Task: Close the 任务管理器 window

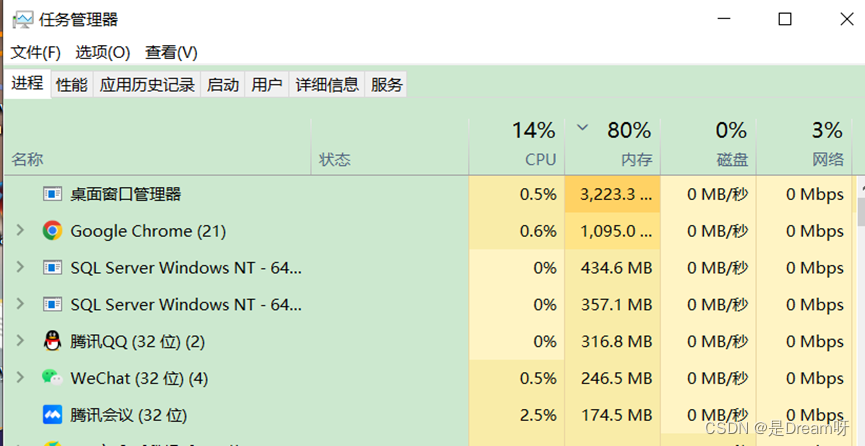Action: 847,19
